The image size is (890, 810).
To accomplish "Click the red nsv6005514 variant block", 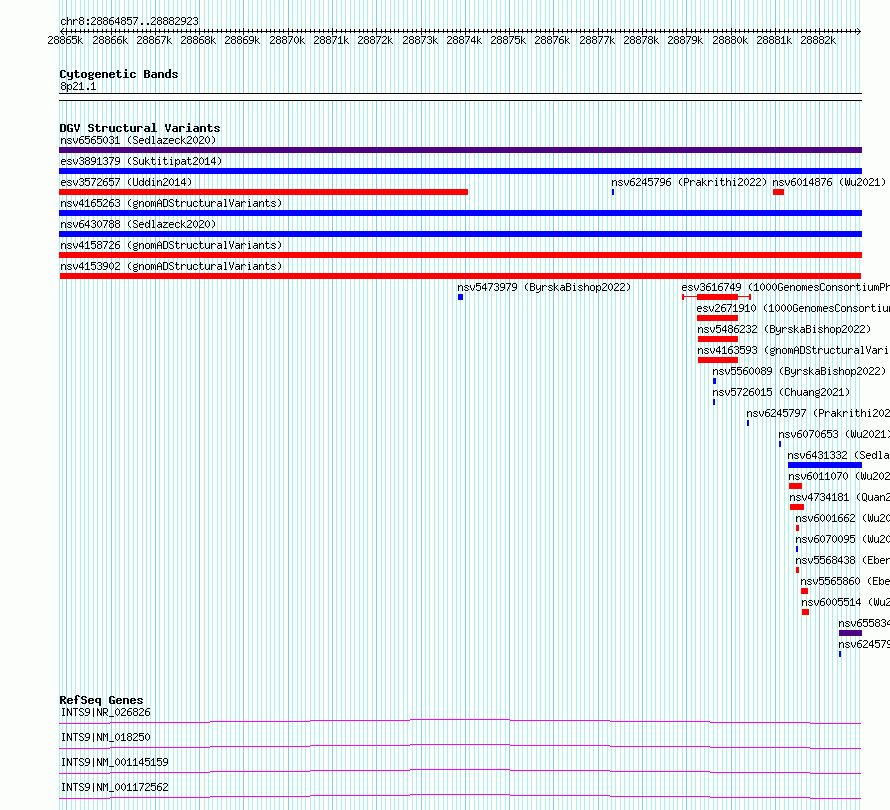I will (x=805, y=612).
